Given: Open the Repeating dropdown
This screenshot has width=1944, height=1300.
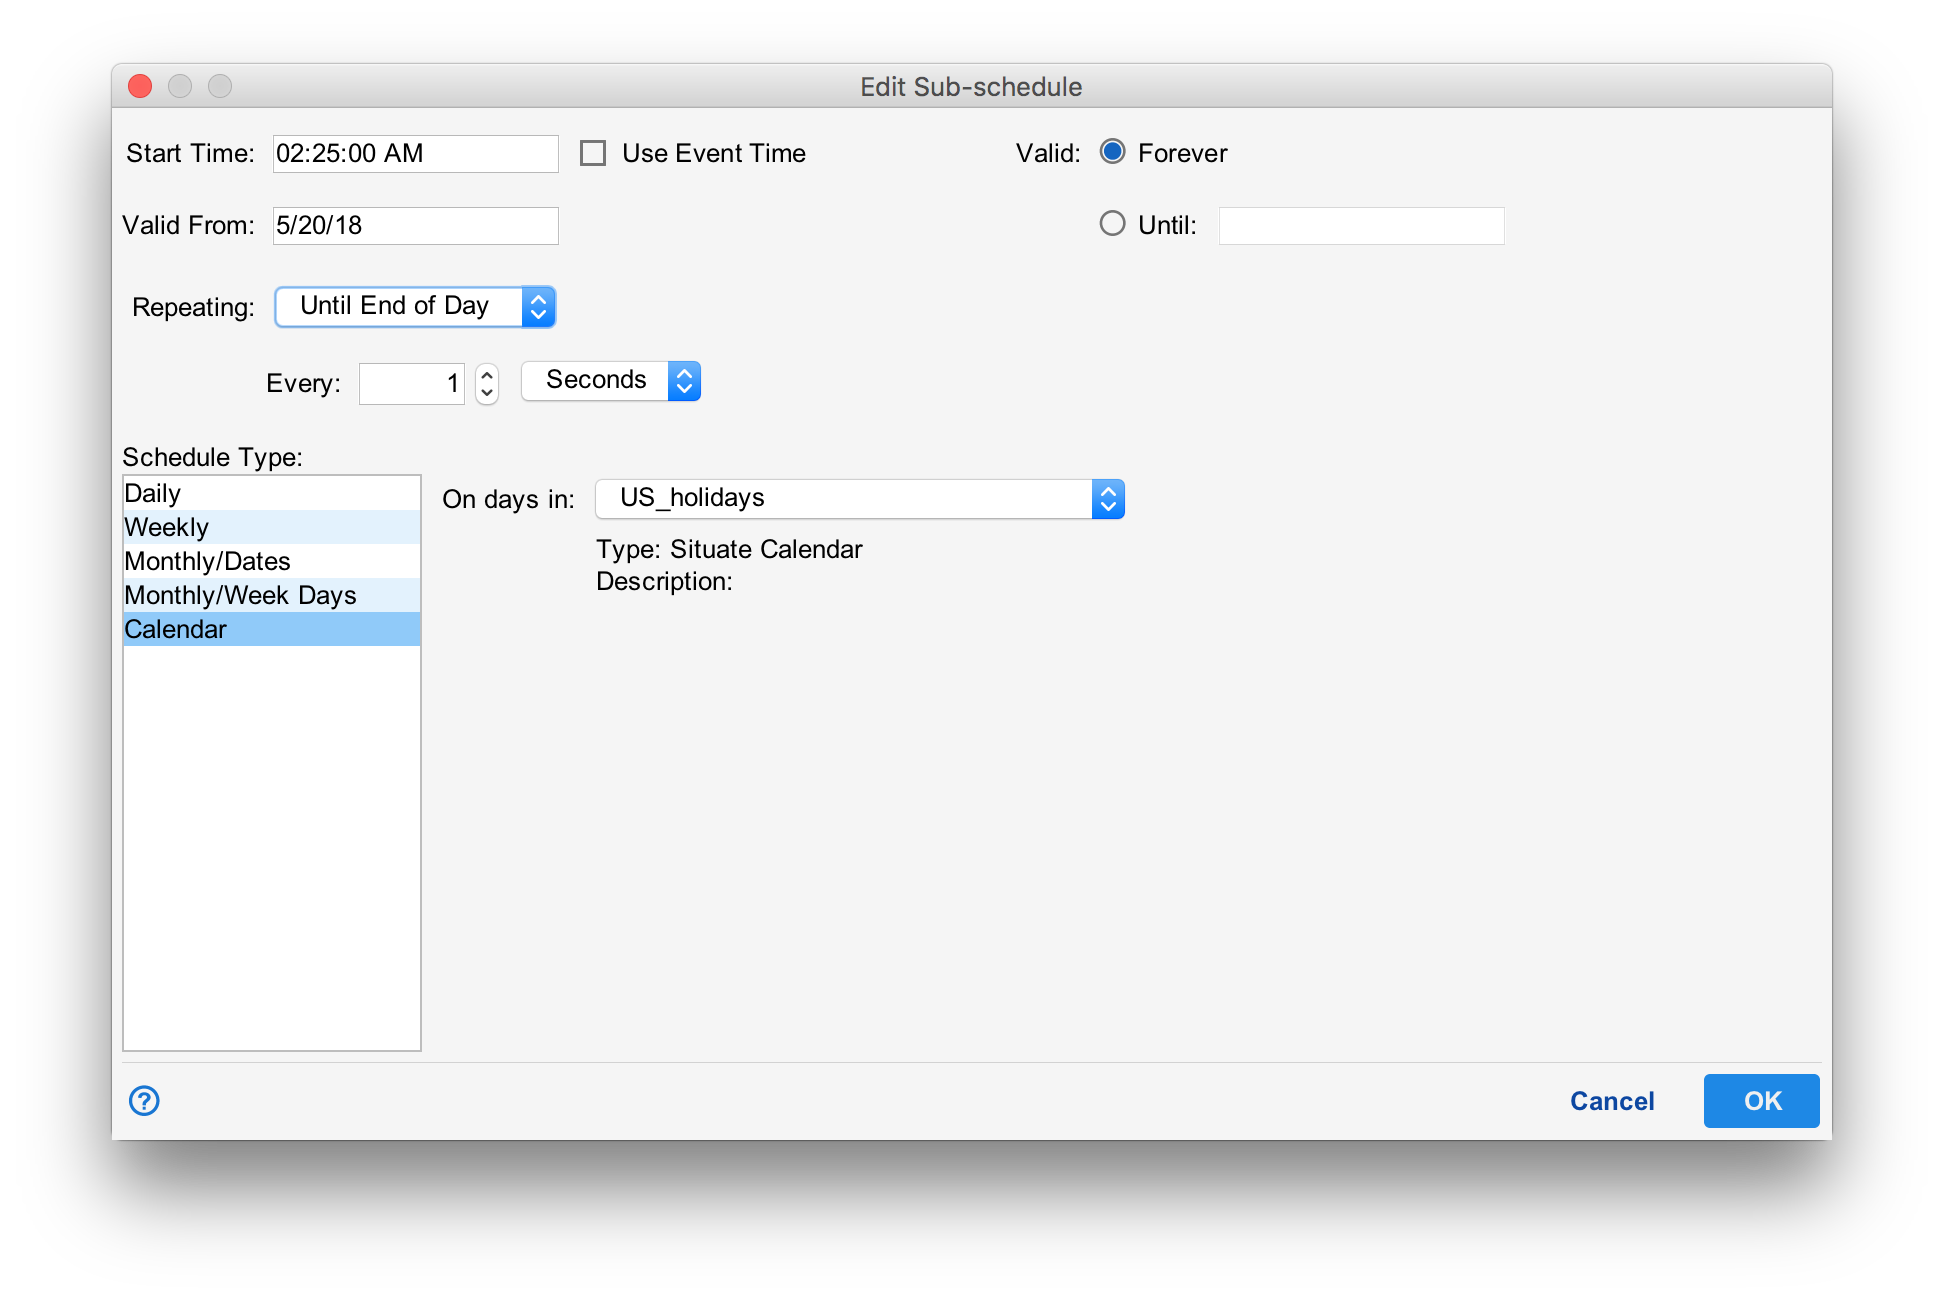Looking at the screenshot, I should tap(415, 307).
